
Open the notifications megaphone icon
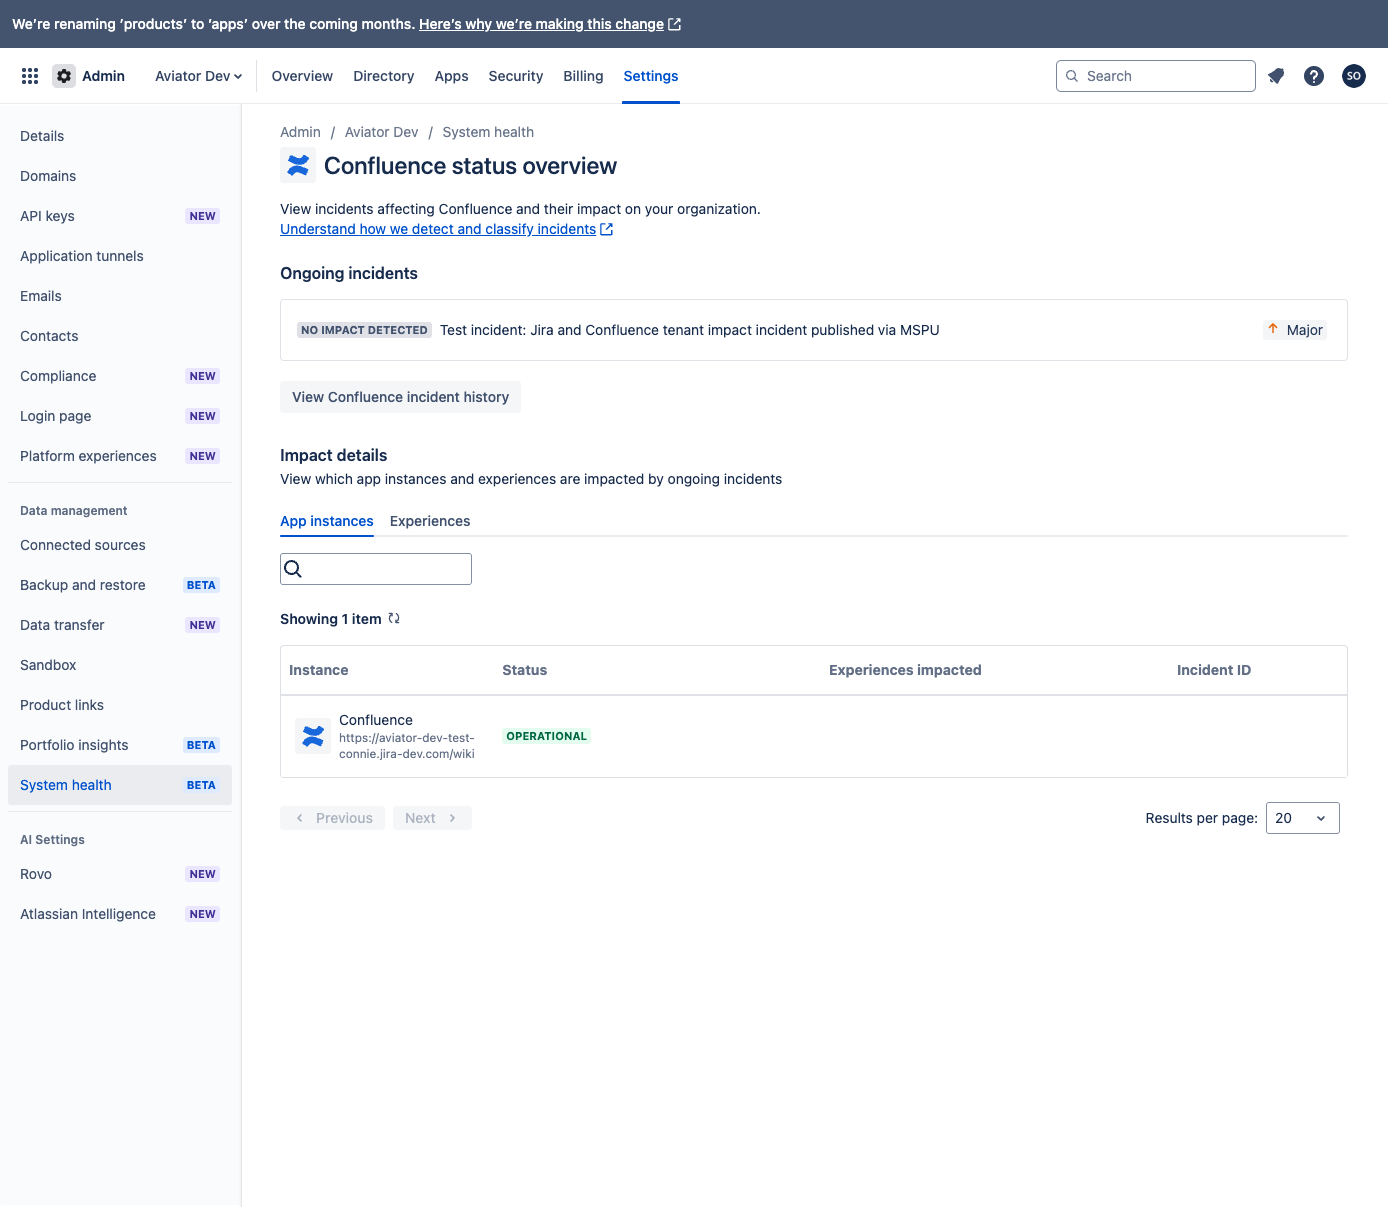click(1276, 76)
